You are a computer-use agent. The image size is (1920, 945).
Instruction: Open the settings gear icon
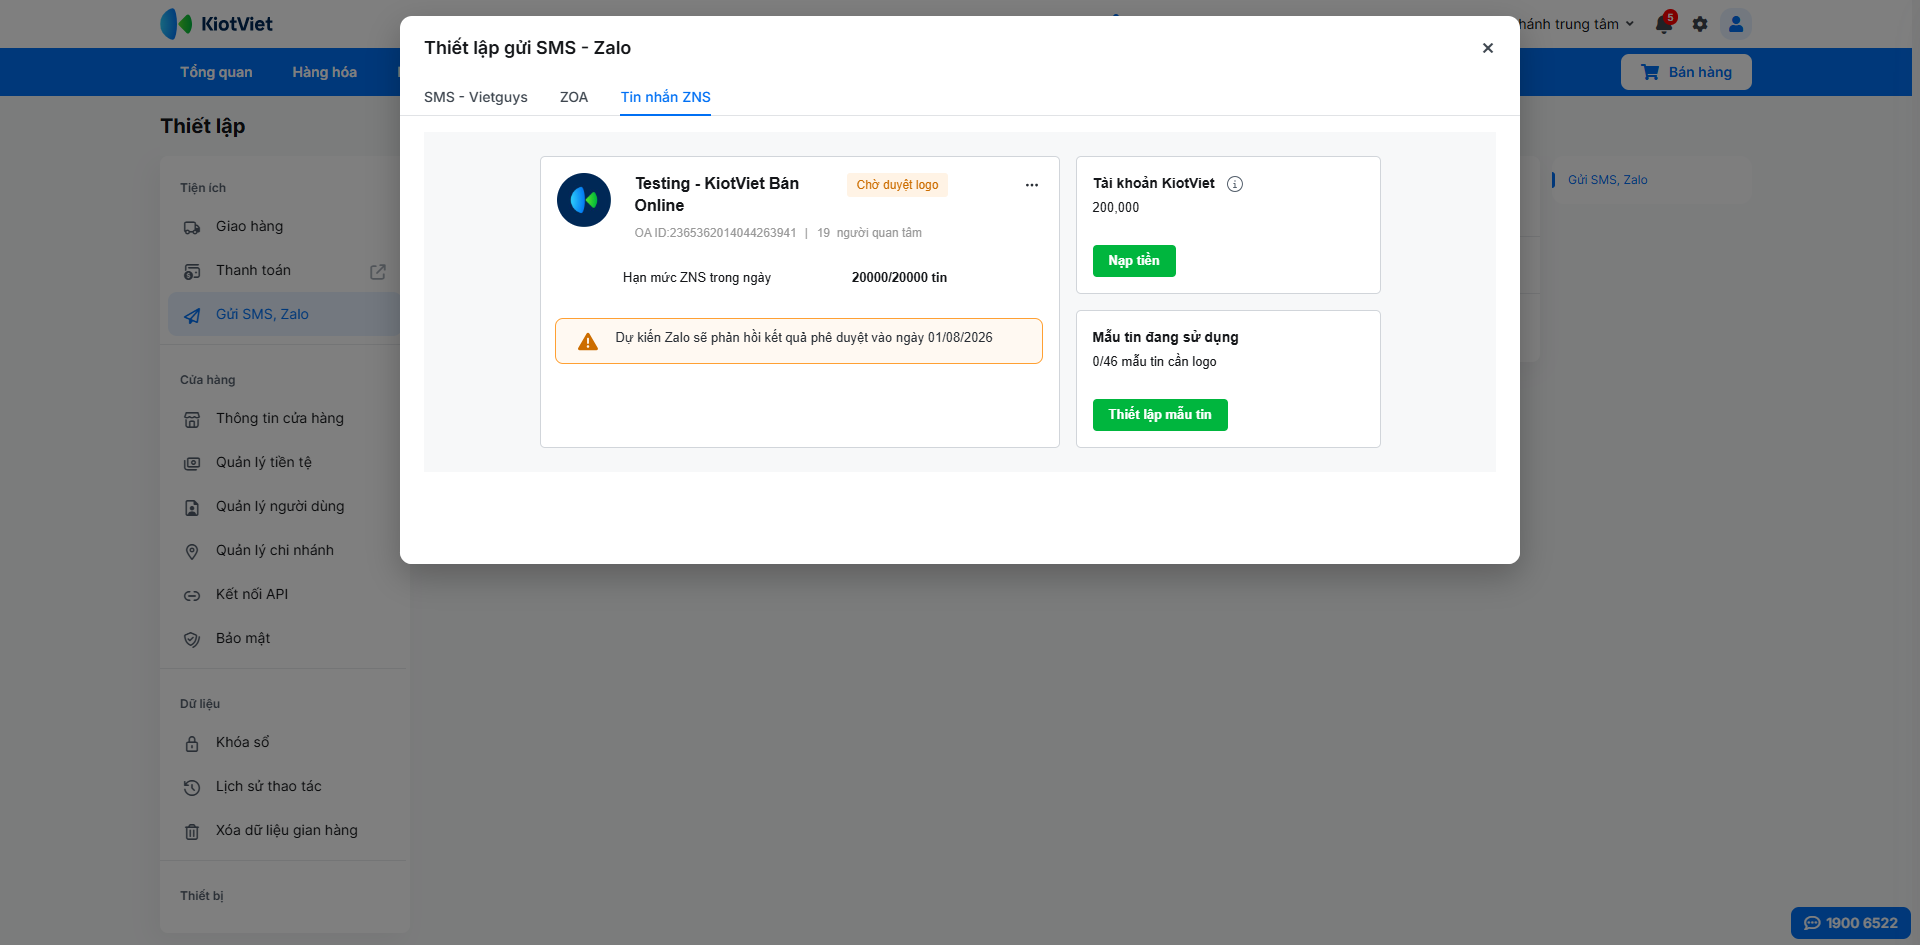pyautogui.click(x=1700, y=24)
